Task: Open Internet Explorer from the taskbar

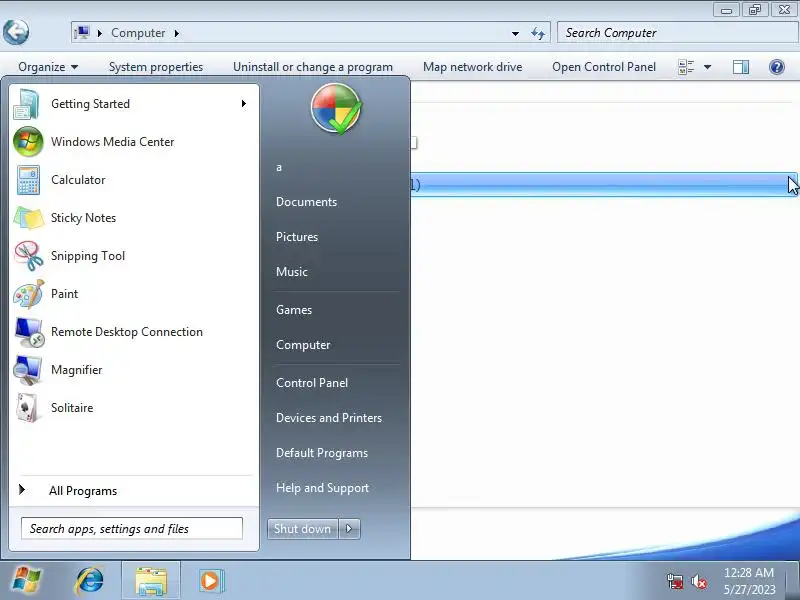Action: [89, 581]
